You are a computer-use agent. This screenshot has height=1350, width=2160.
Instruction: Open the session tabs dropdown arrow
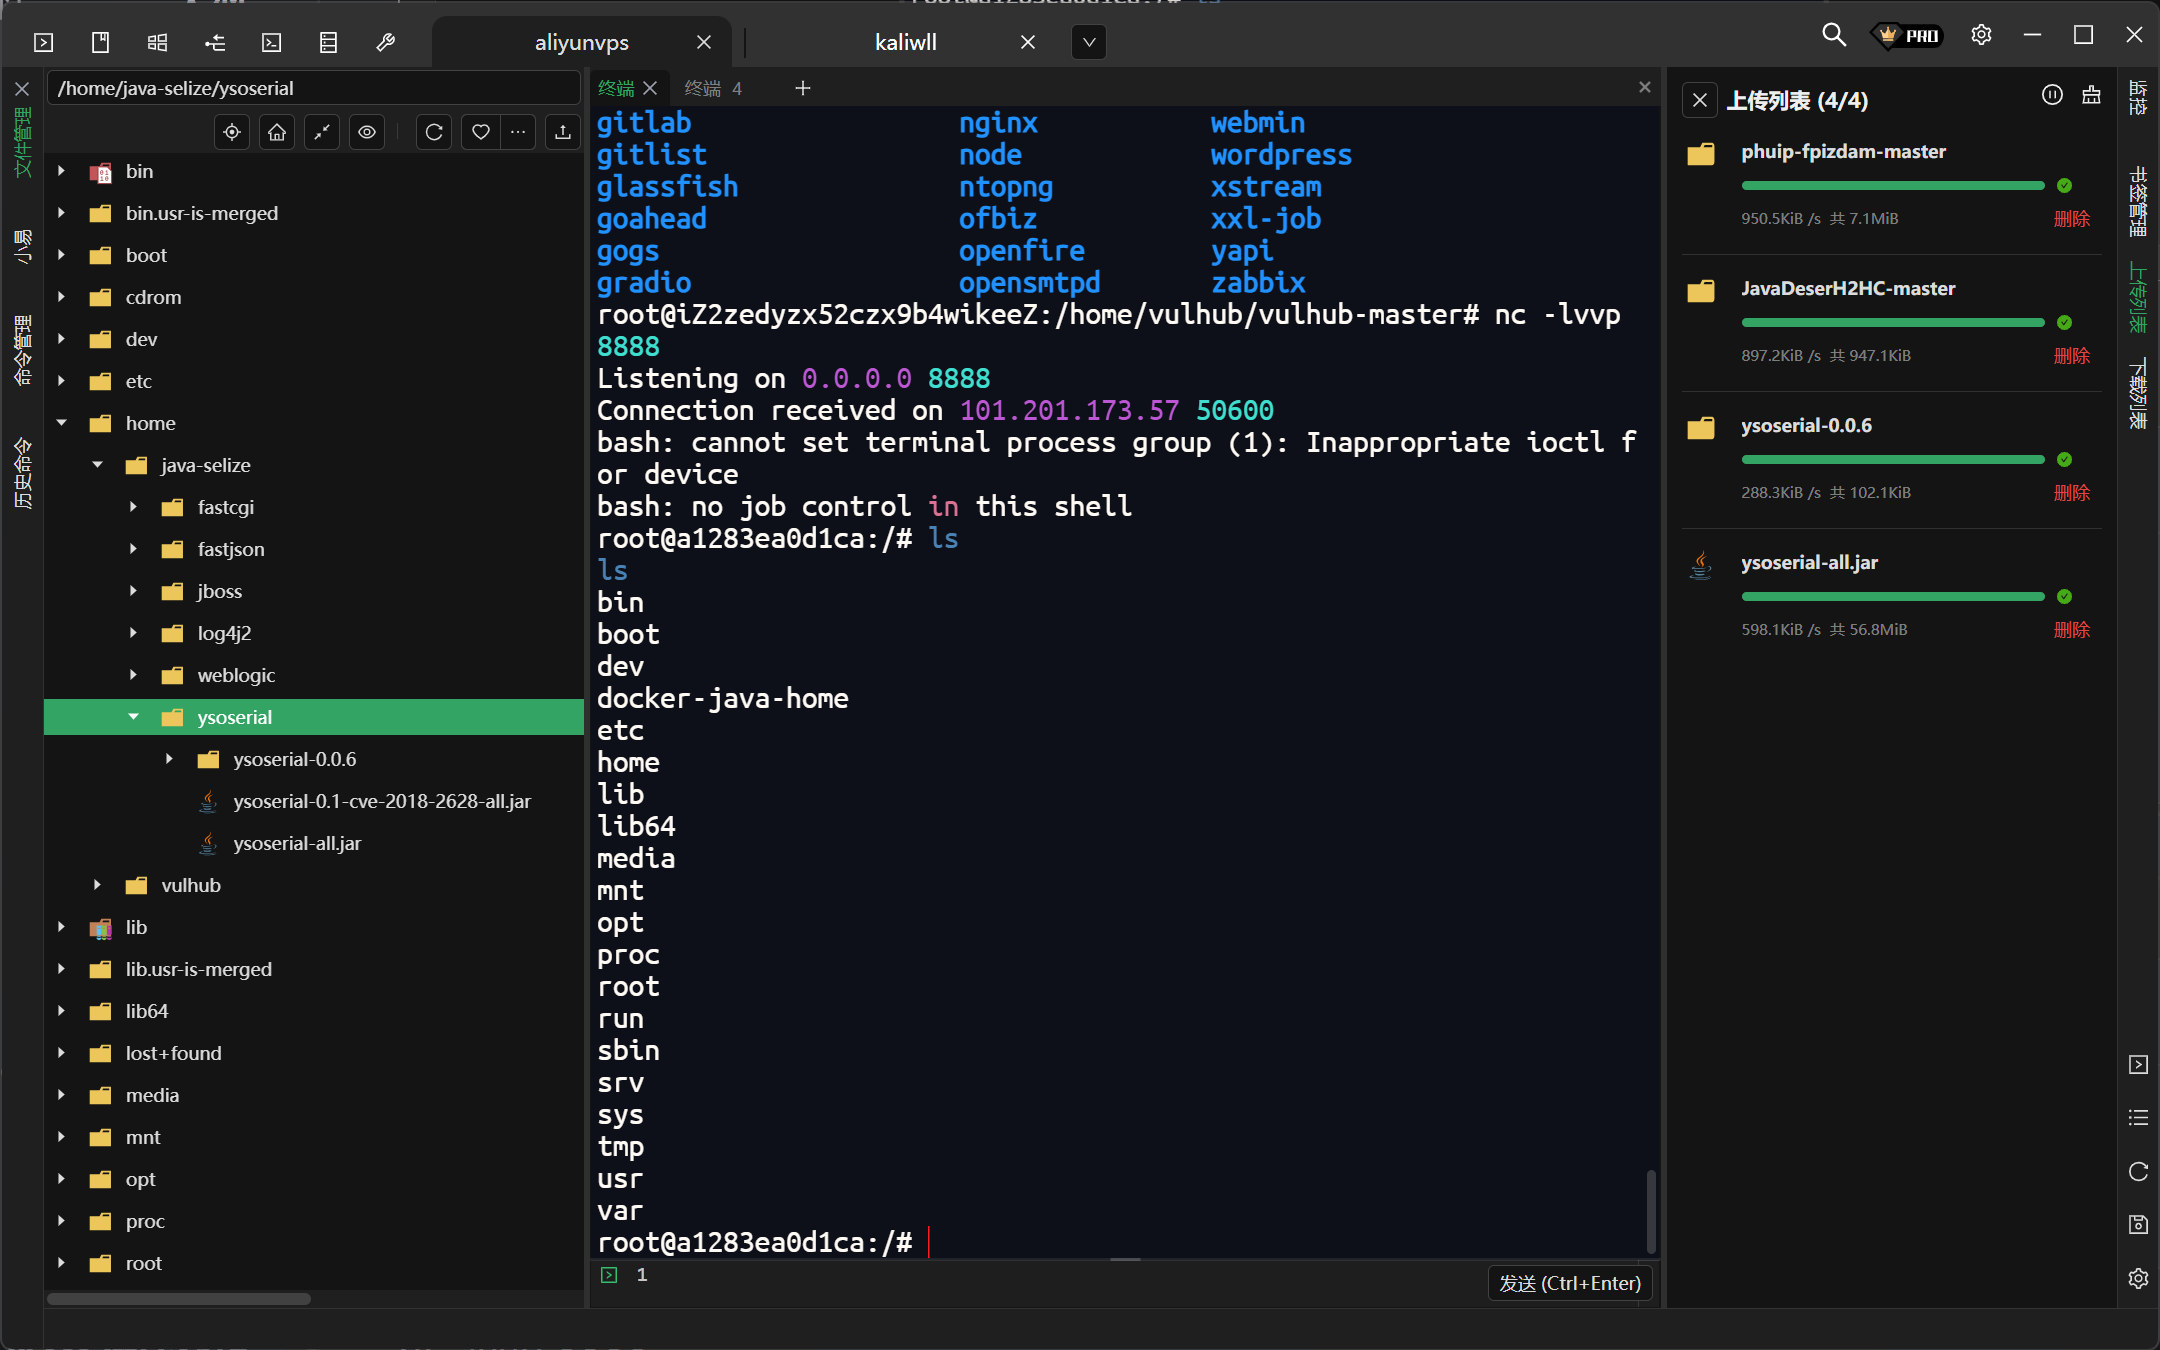(x=1089, y=42)
